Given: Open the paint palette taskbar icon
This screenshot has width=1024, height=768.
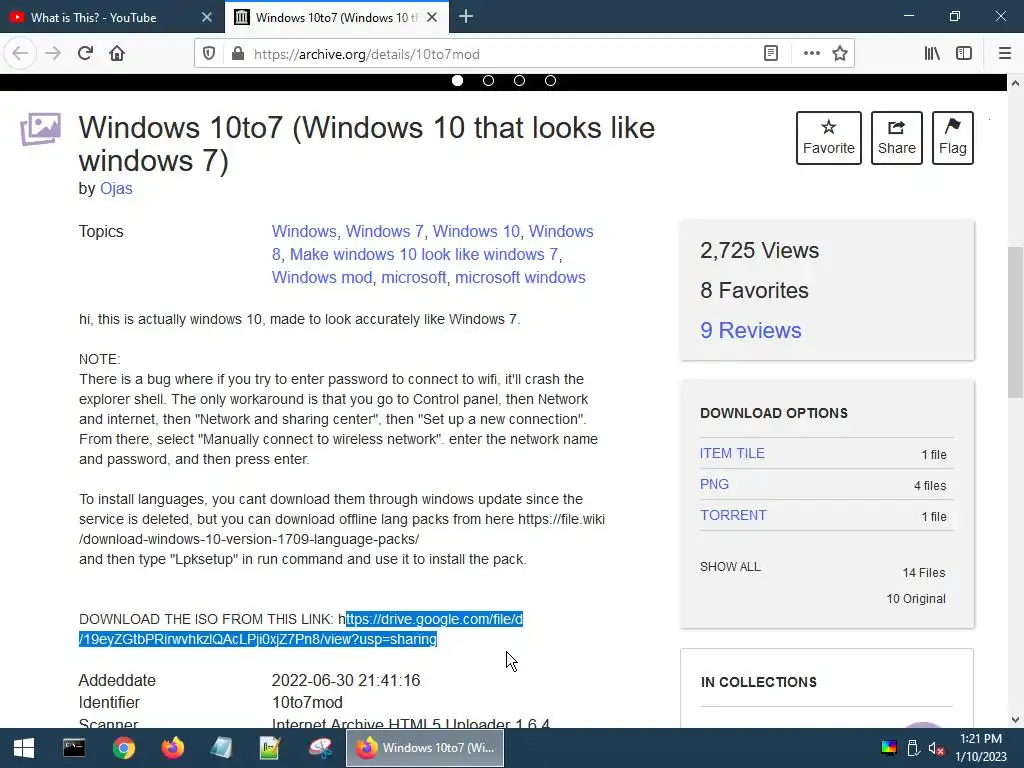Looking at the screenshot, I should click(320, 748).
